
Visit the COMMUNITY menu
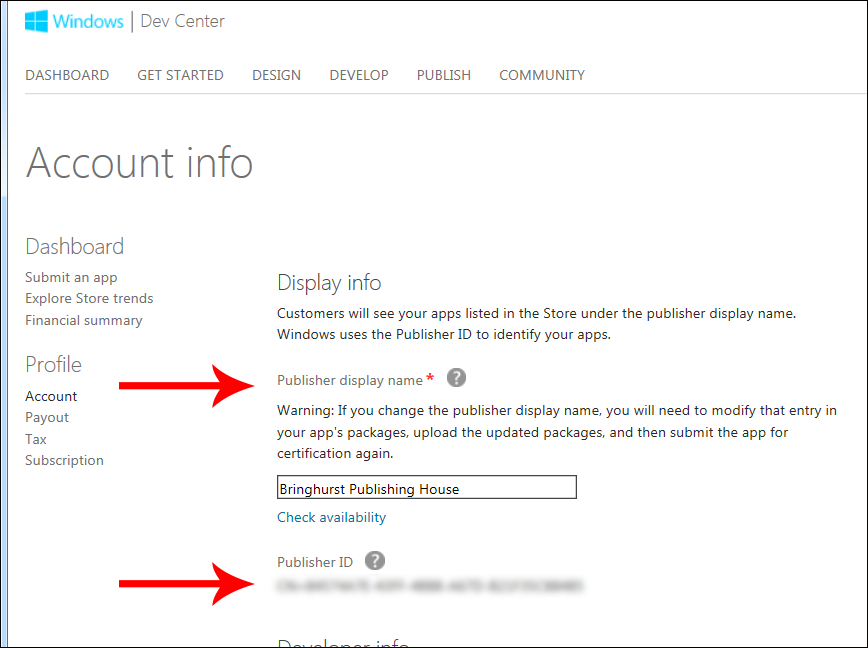[x=542, y=75]
